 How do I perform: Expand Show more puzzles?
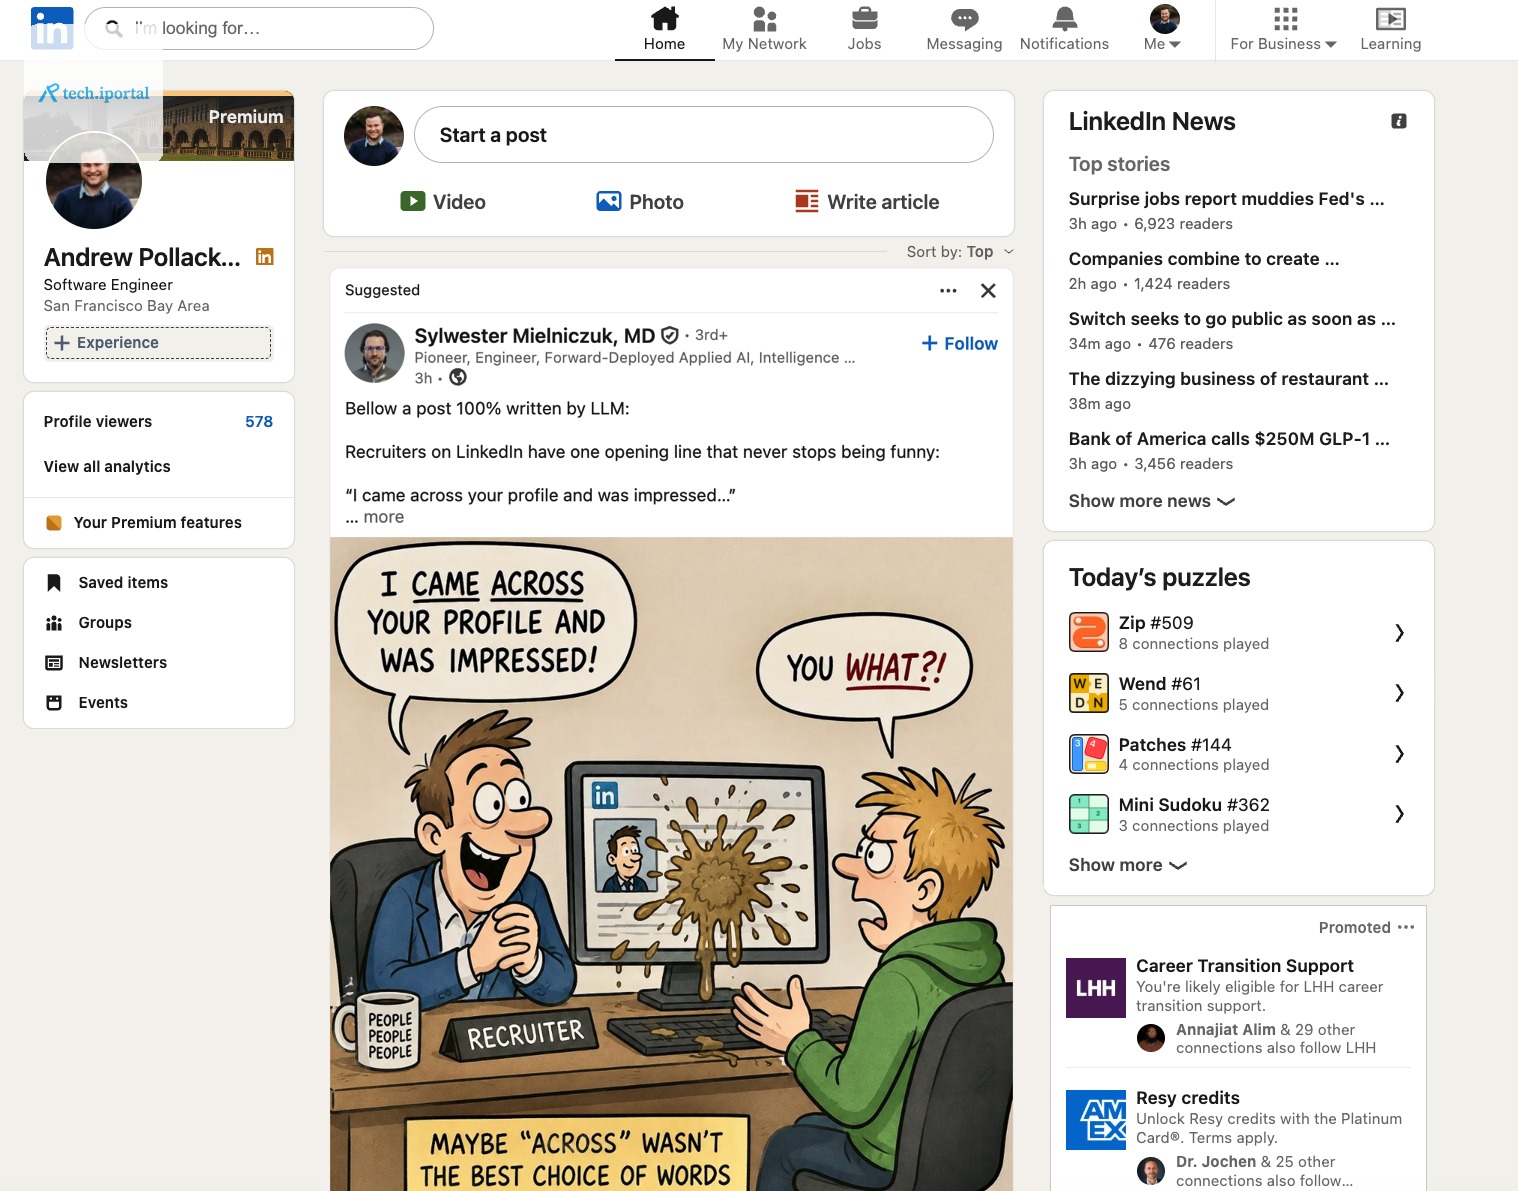coord(1127,865)
